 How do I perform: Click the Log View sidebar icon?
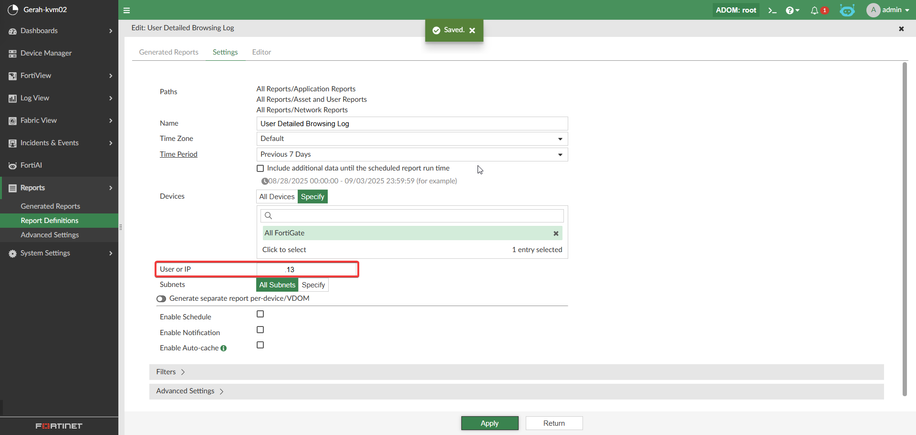(12, 98)
